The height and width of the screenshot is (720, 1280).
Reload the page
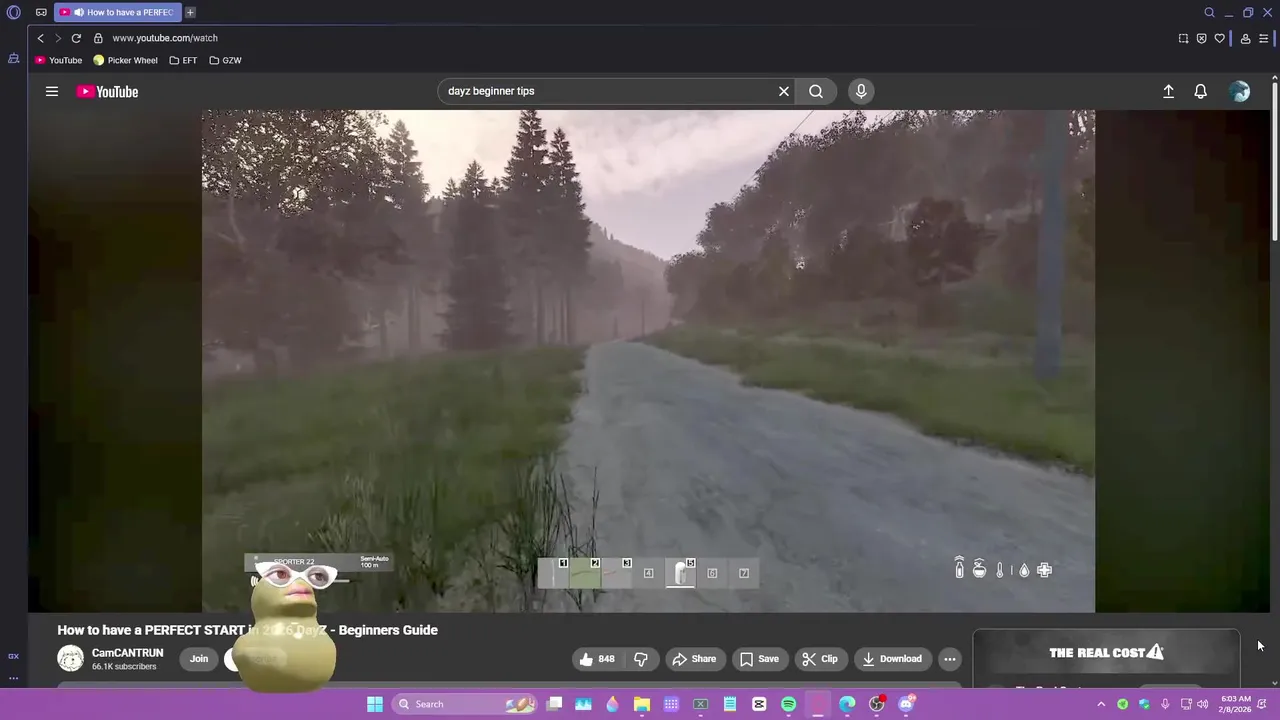[76, 38]
